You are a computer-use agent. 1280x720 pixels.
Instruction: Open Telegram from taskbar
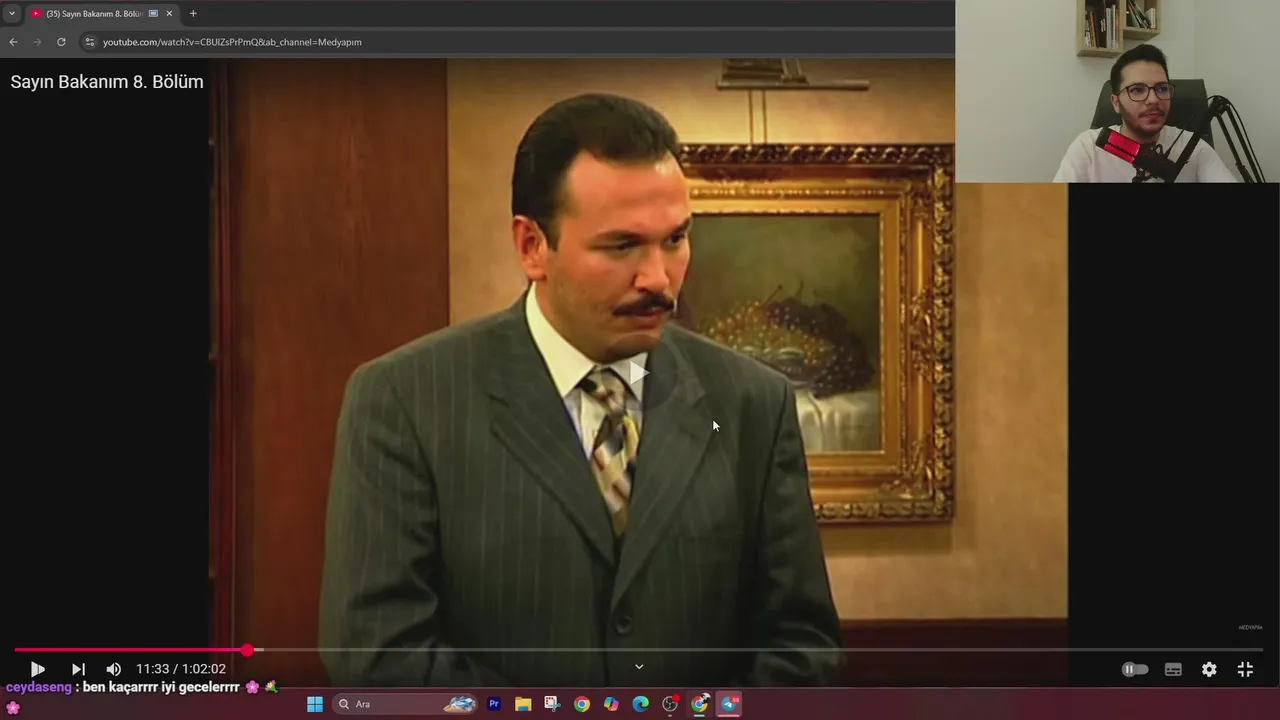730,704
